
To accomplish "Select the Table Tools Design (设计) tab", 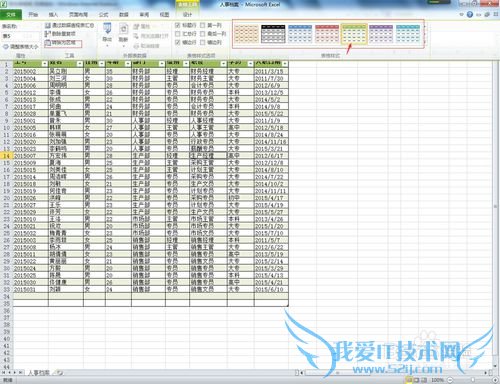I will [188, 14].
